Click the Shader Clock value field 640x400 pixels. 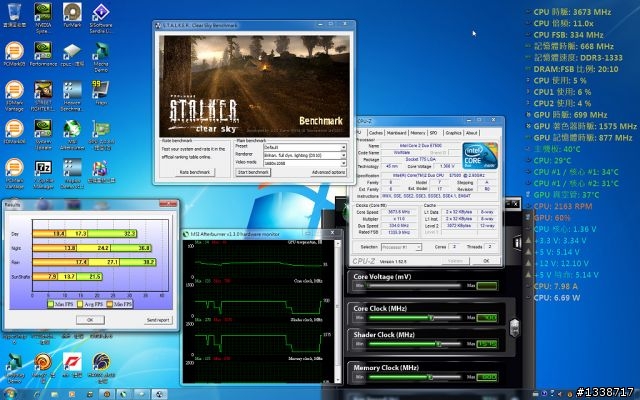487,344
